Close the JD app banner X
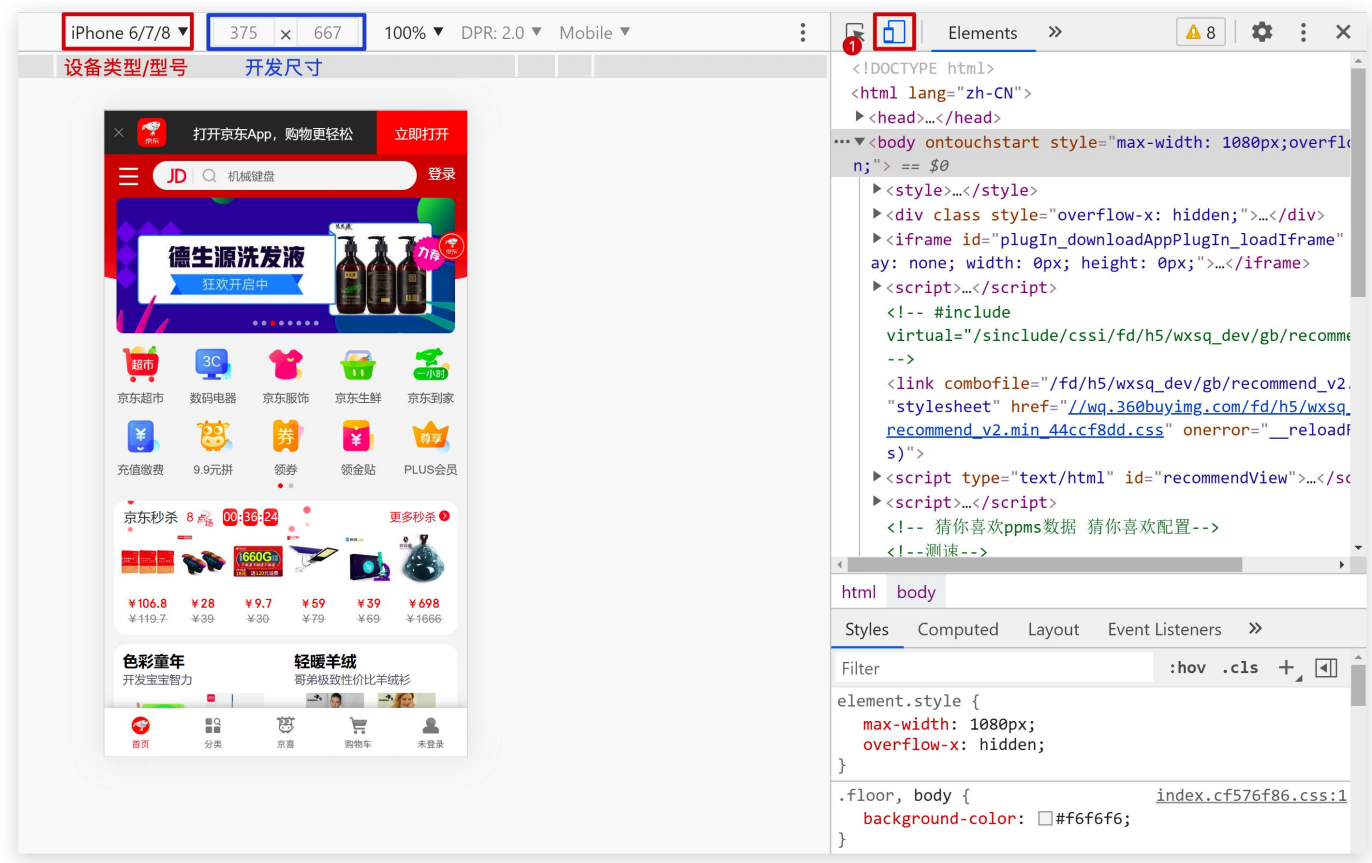1372x863 pixels. [x=119, y=133]
